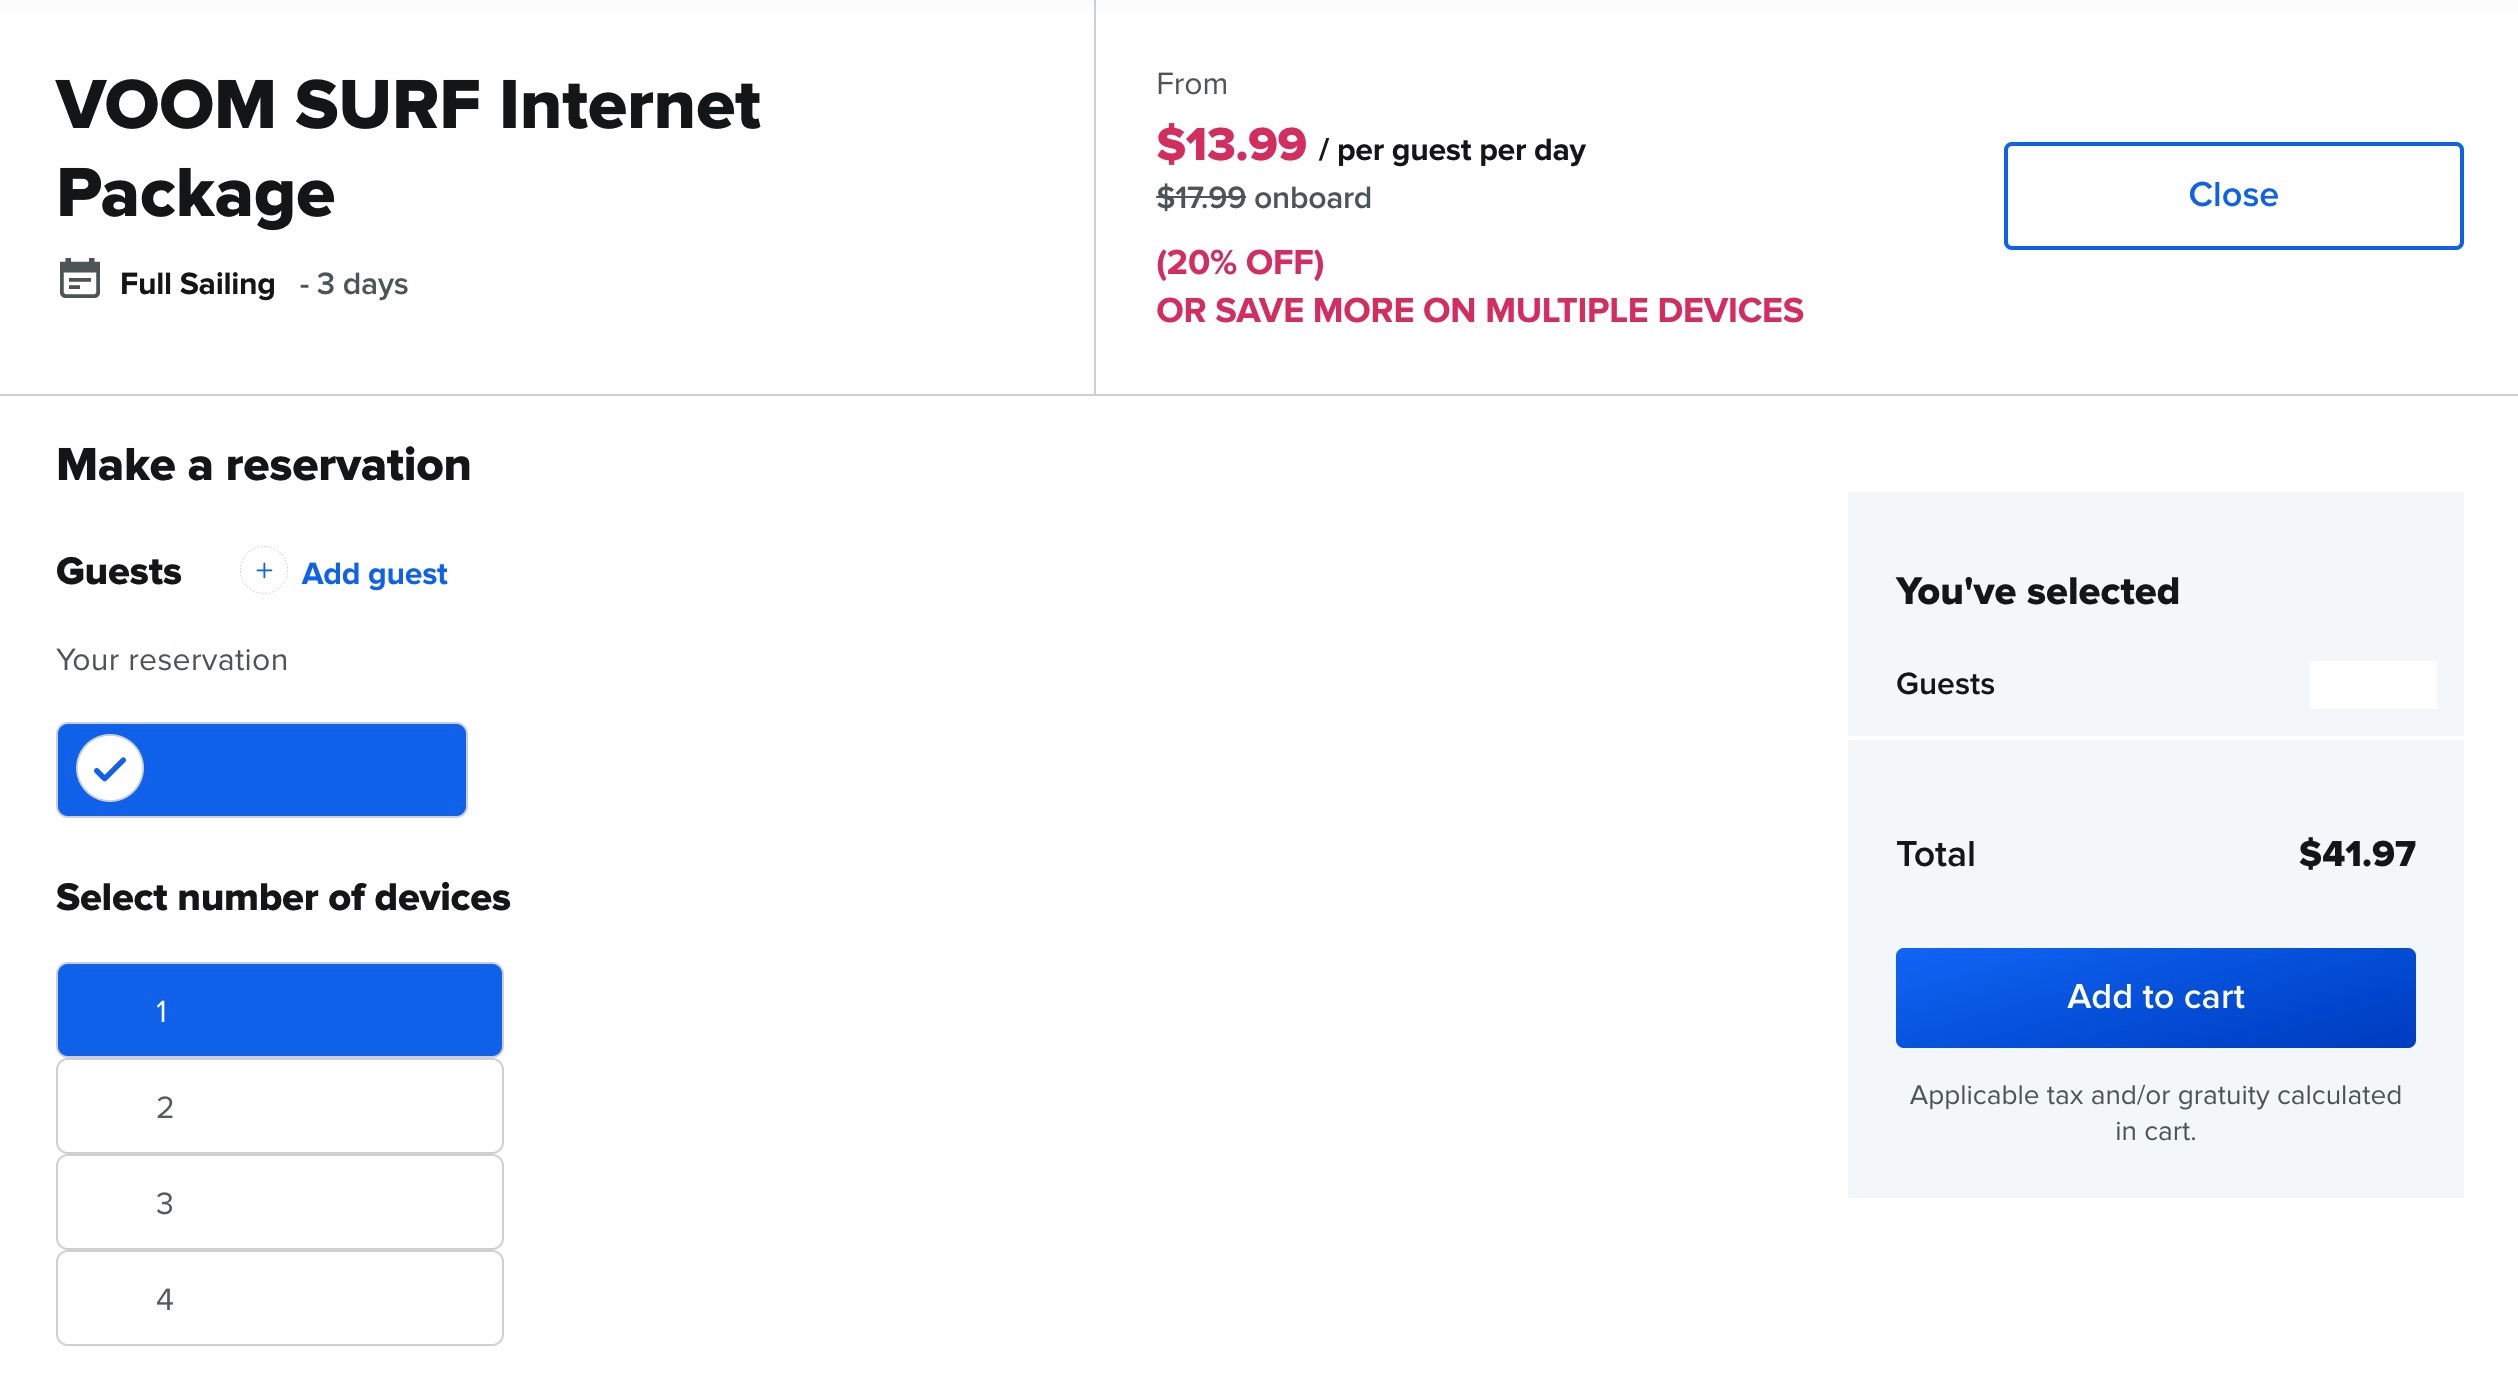Pick 4 devices option
The height and width of the screenshot is (1392, 2518).
tap(280, 1299)
